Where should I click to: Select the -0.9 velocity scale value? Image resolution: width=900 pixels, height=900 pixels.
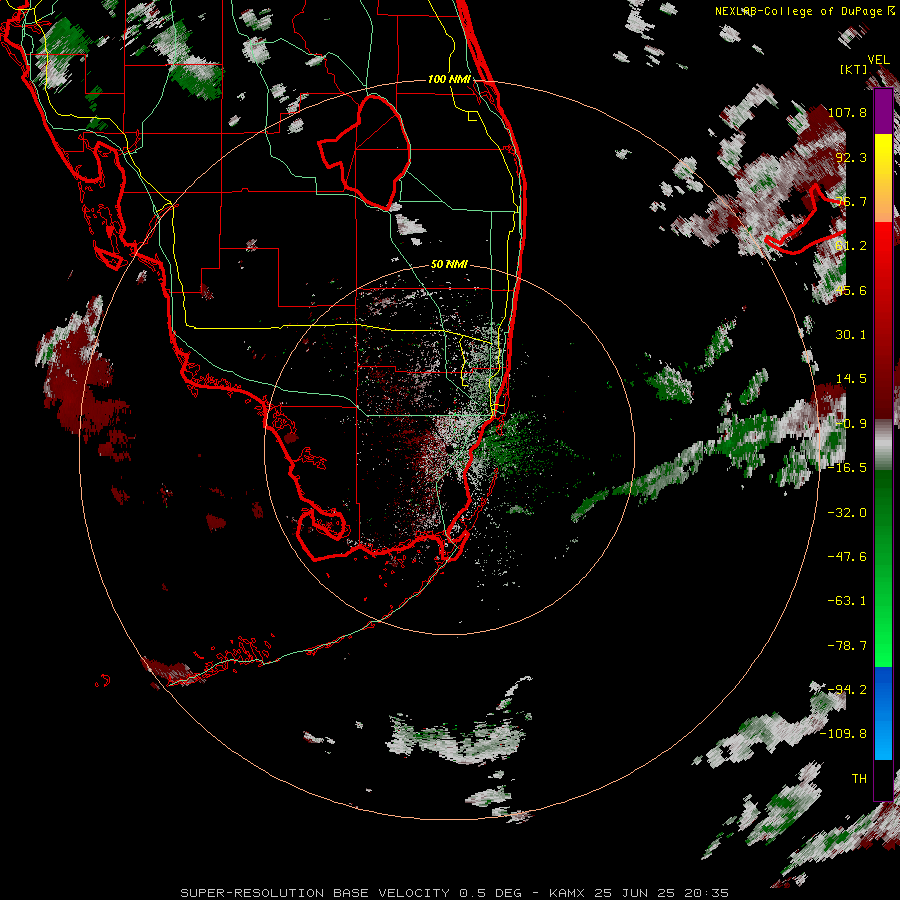tap(851, 424)
